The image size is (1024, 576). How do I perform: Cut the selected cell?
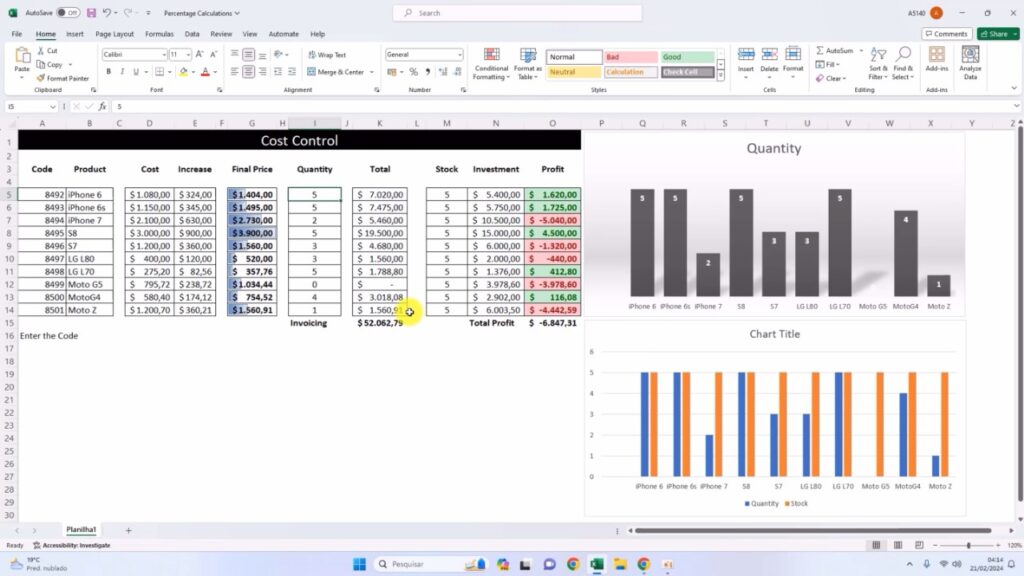pyautogui.click(x=48, y=51)
